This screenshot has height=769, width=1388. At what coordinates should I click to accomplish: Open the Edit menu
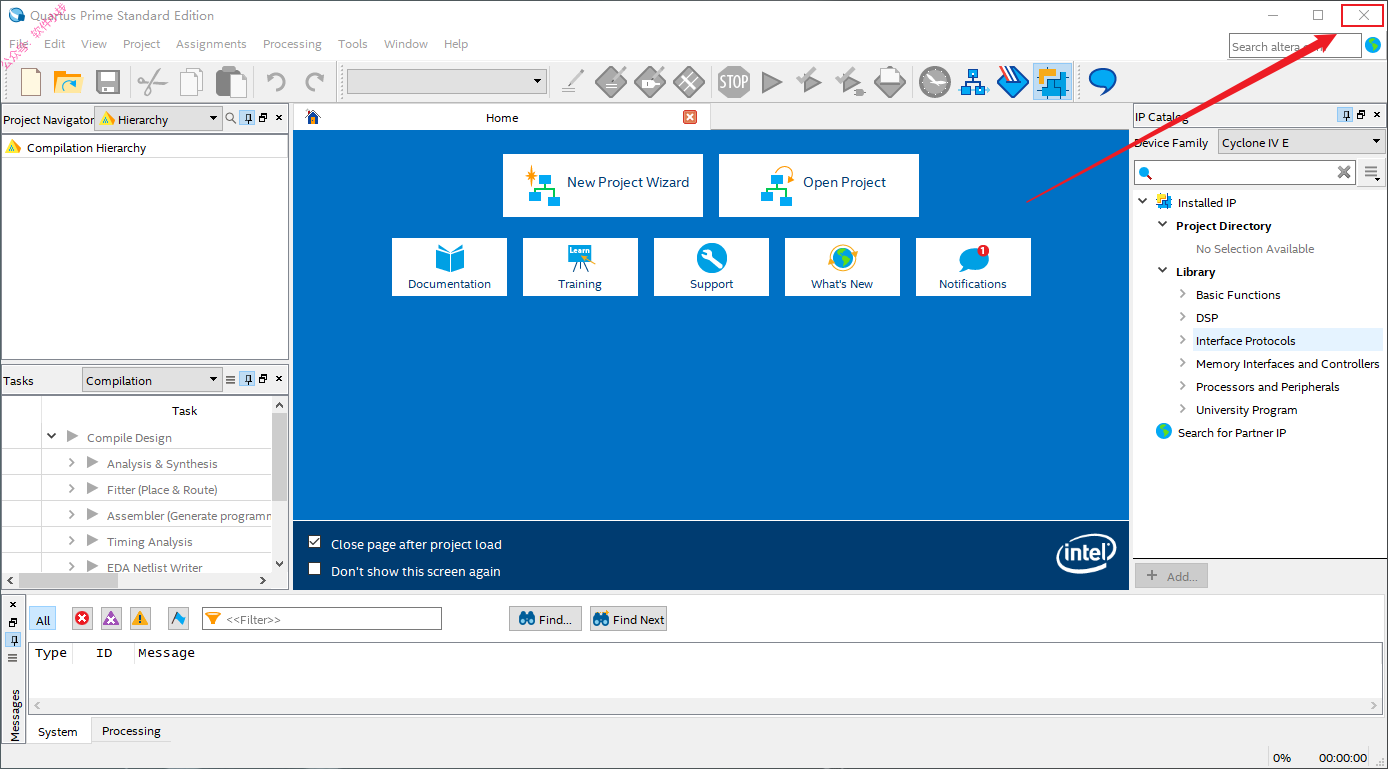55,44
